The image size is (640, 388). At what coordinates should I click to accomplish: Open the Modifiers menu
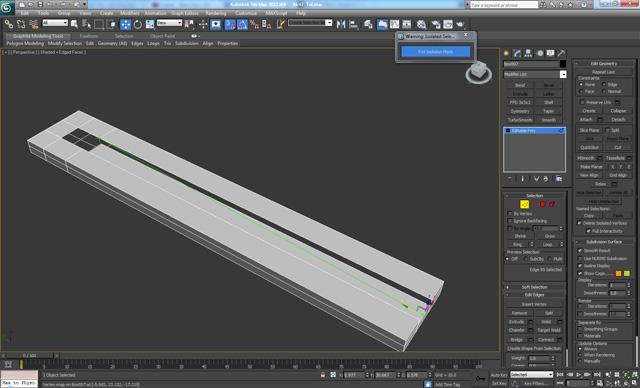click(130, 13)
